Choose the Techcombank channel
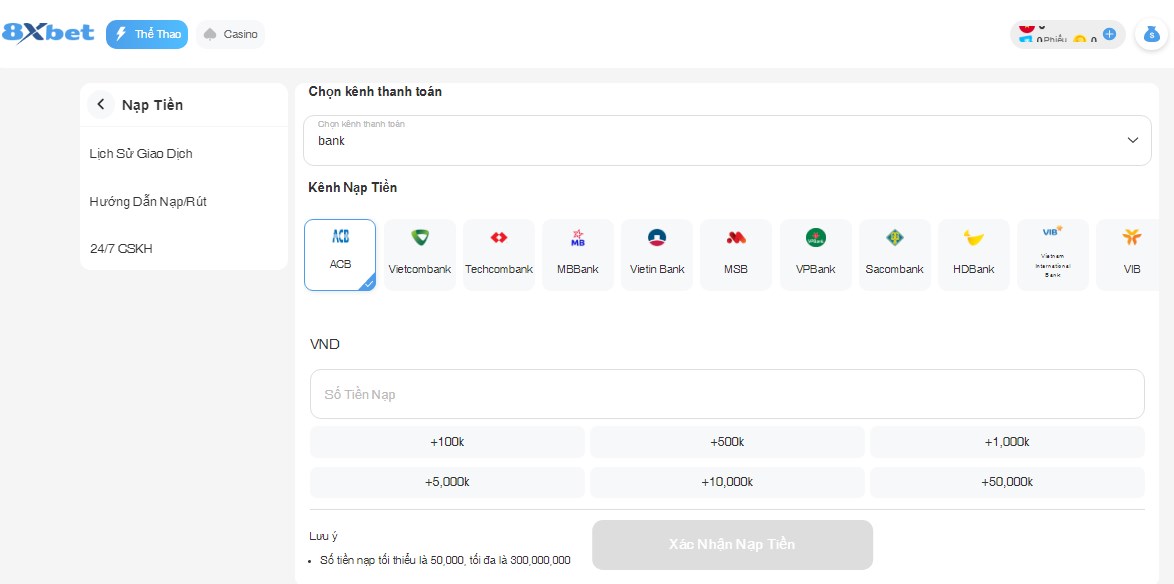The height and width of the screenshot is (584, 1174). [x=499, y=255]
